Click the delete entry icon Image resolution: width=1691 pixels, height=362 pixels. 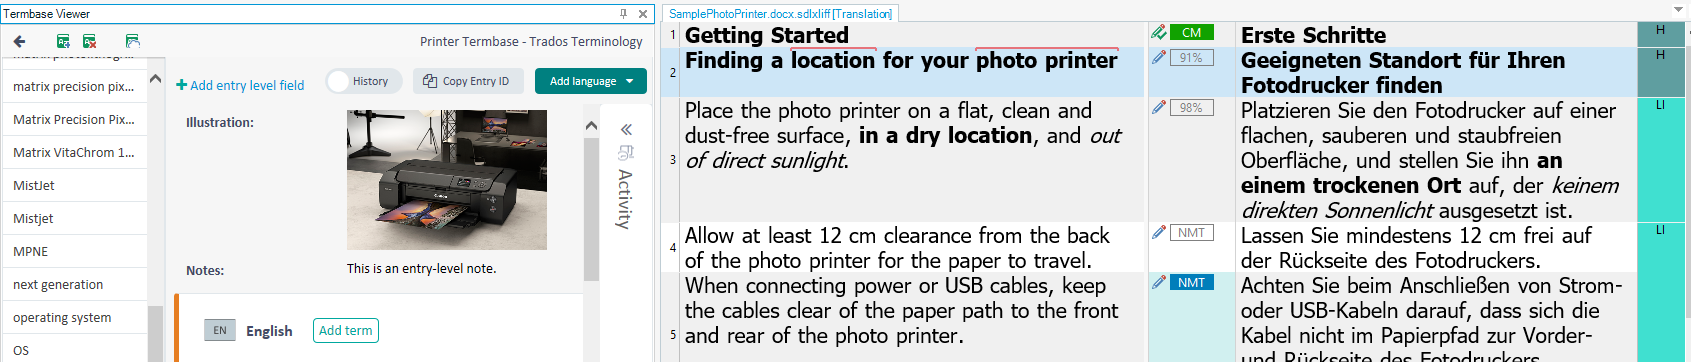[89, 41]
